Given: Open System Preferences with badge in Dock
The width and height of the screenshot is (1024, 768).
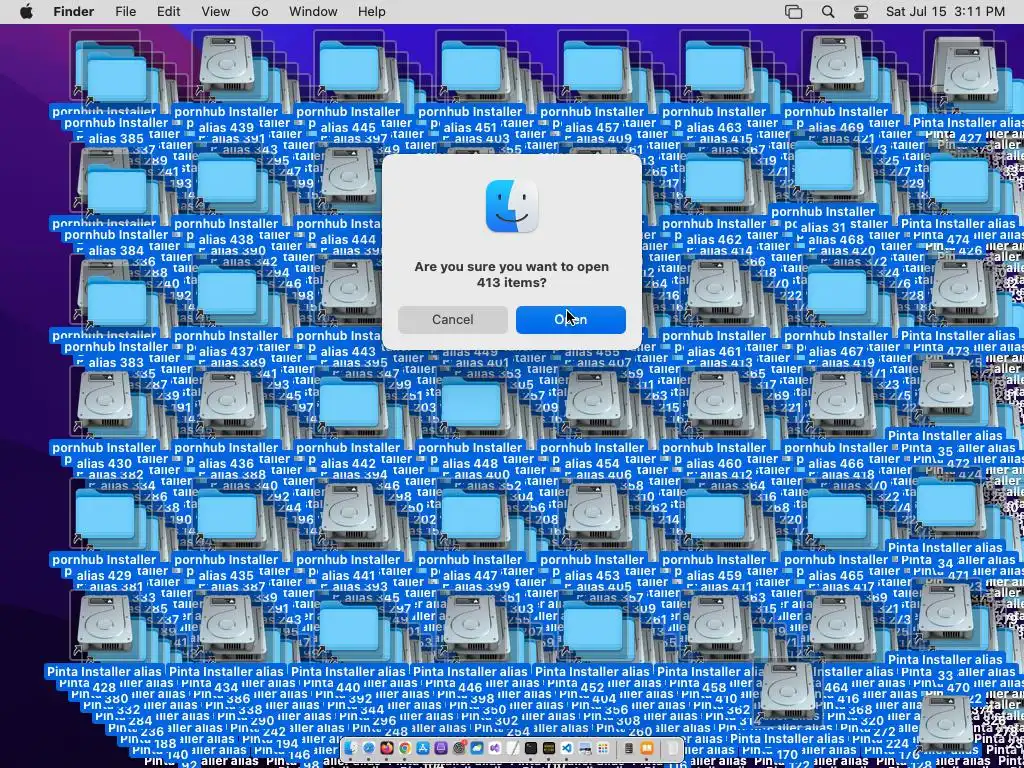Looking at the screenshot, I should (459, 748).
